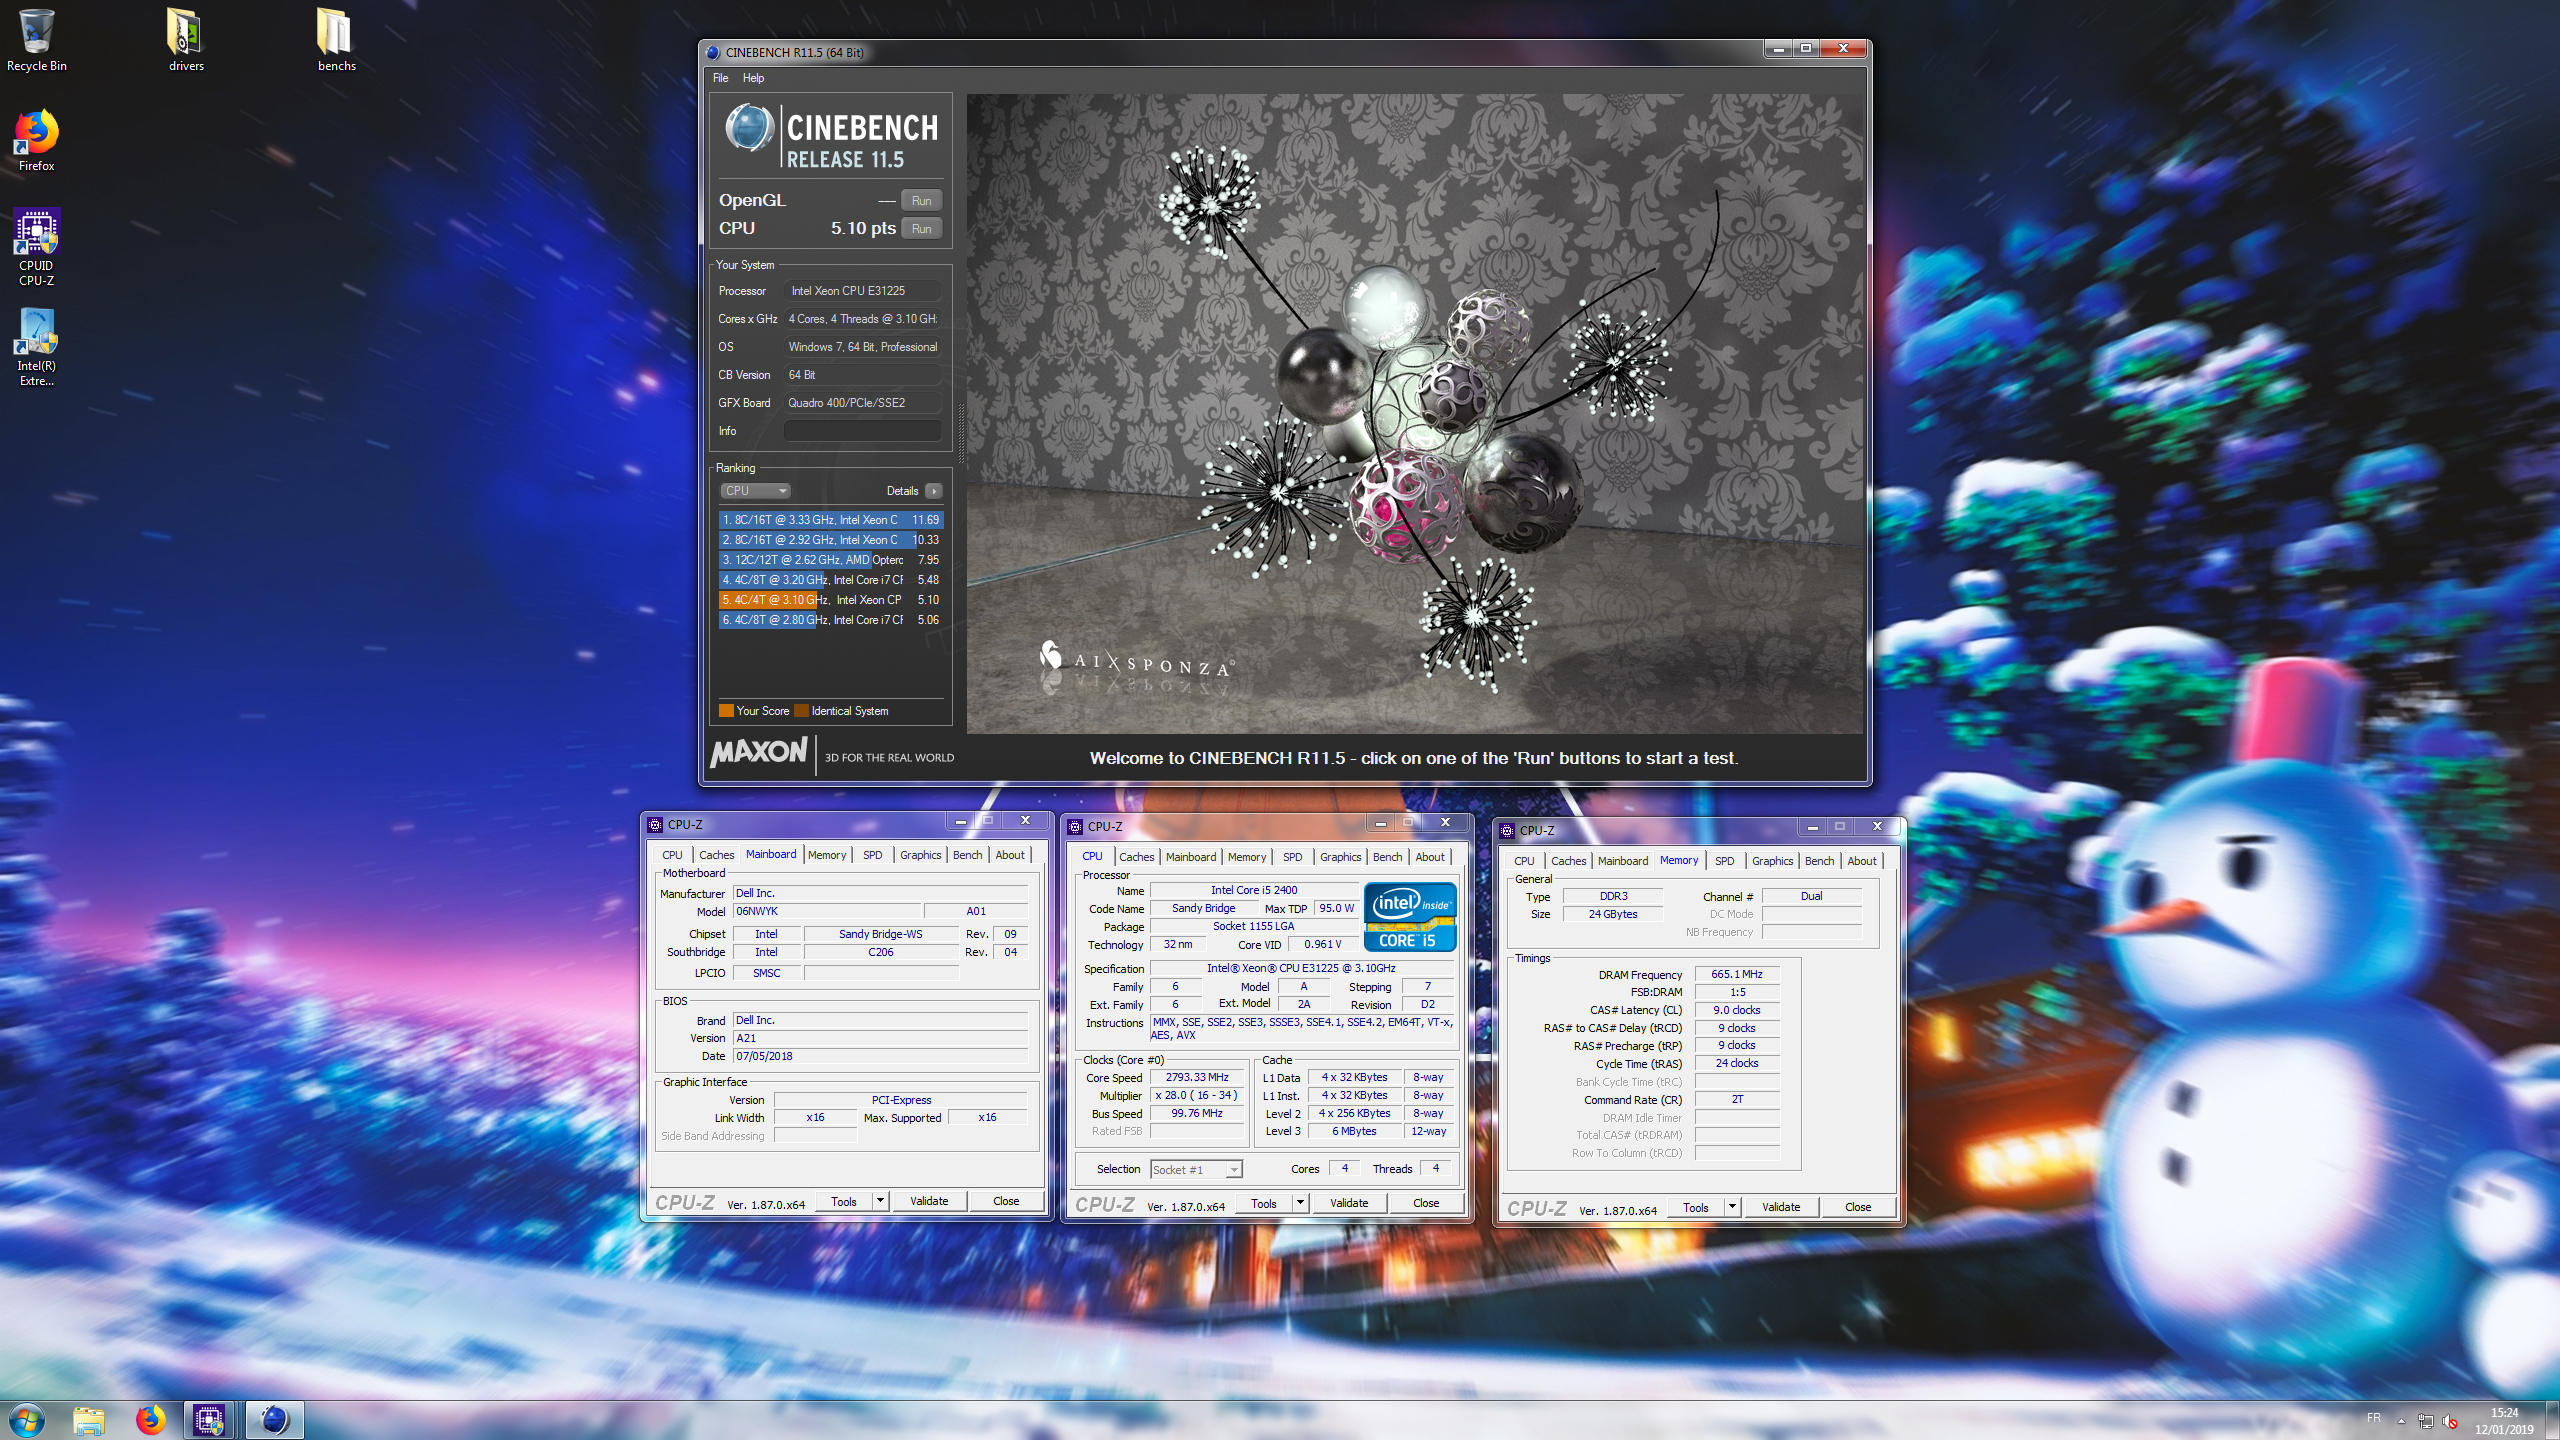Open the drivers folder icon

click(x=186, y=40)
